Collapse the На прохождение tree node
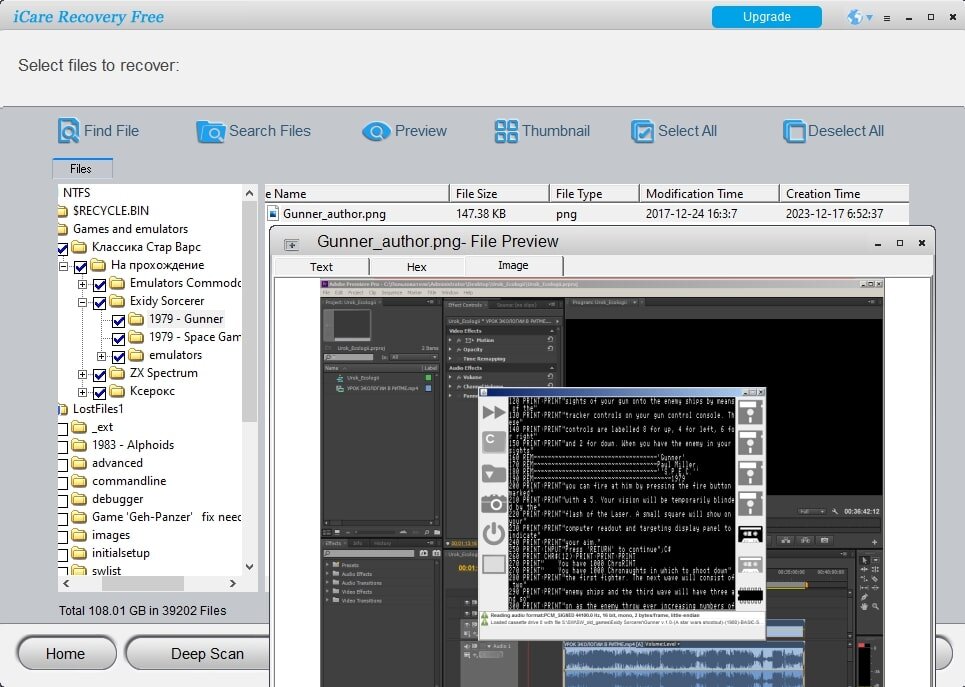The width and height of the screenshot is (965, 687). 63,267
